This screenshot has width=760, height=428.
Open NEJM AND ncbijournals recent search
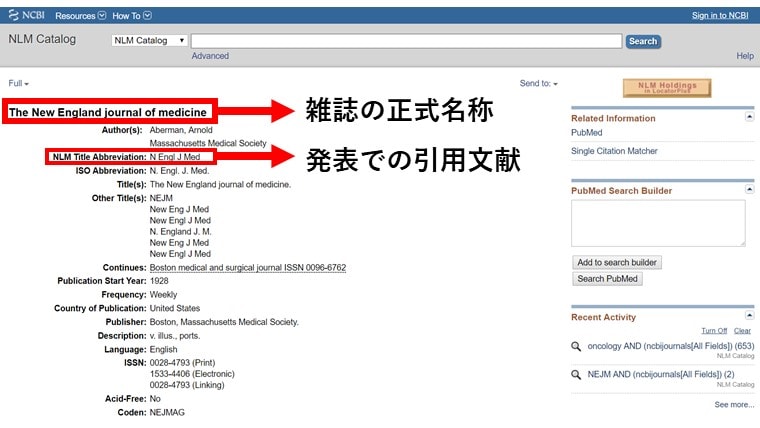coord(661,374)
